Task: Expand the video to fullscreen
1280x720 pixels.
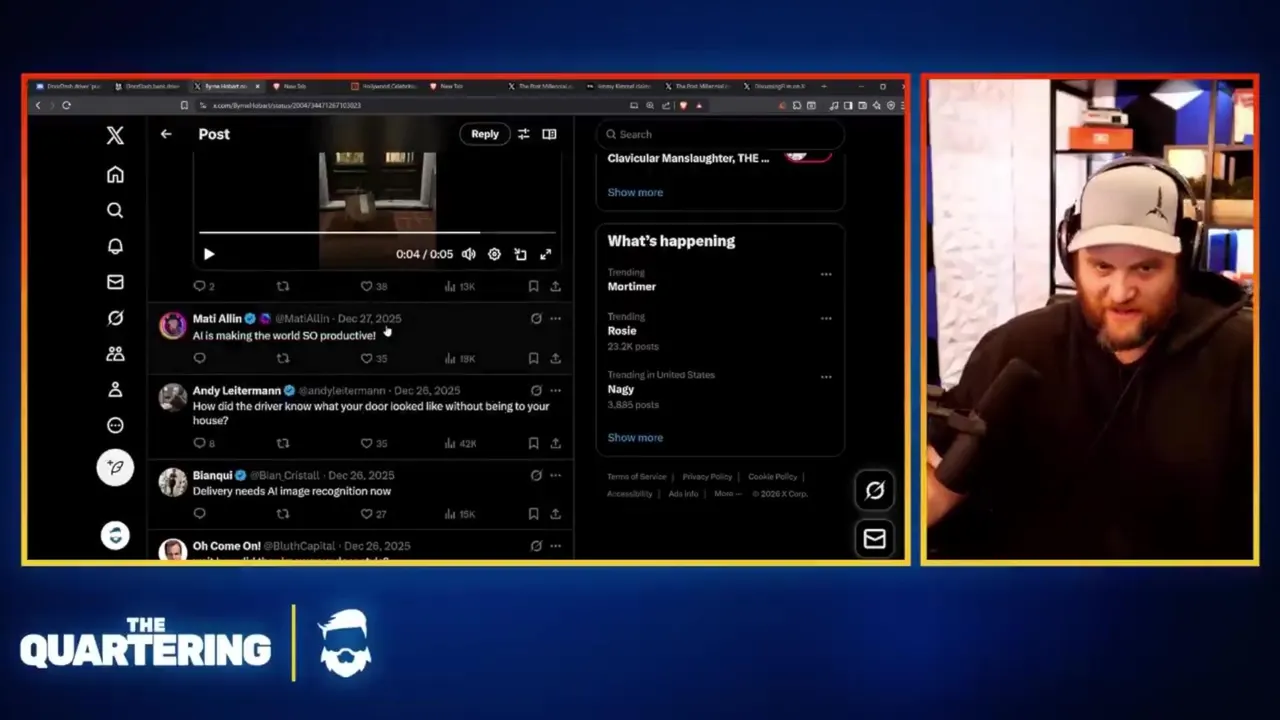Action: click(x=546, y=254)
